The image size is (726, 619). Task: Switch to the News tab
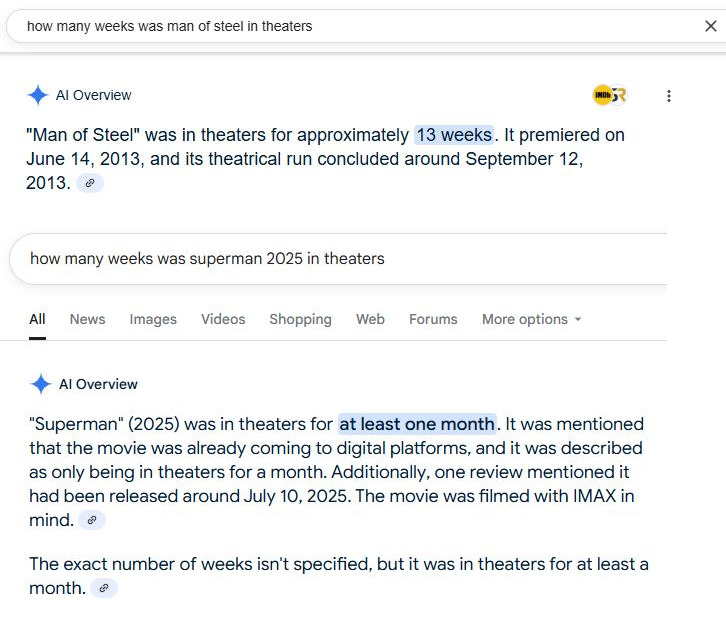[x=88, y=319]
